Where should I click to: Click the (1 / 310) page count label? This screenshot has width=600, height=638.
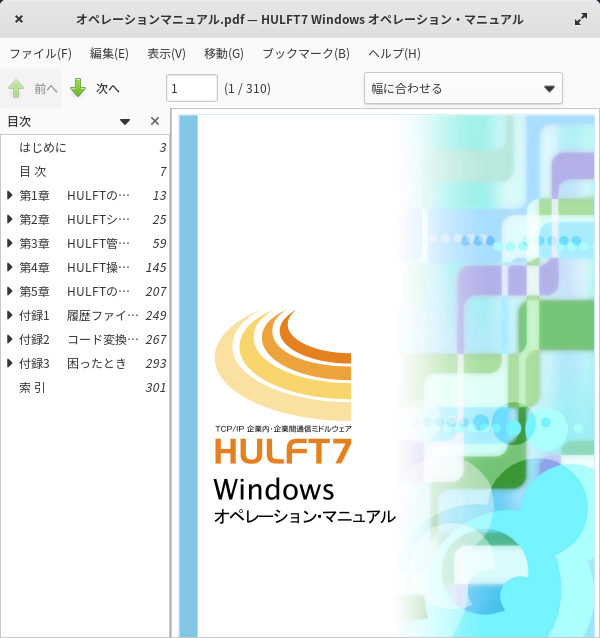click(247, 88)
